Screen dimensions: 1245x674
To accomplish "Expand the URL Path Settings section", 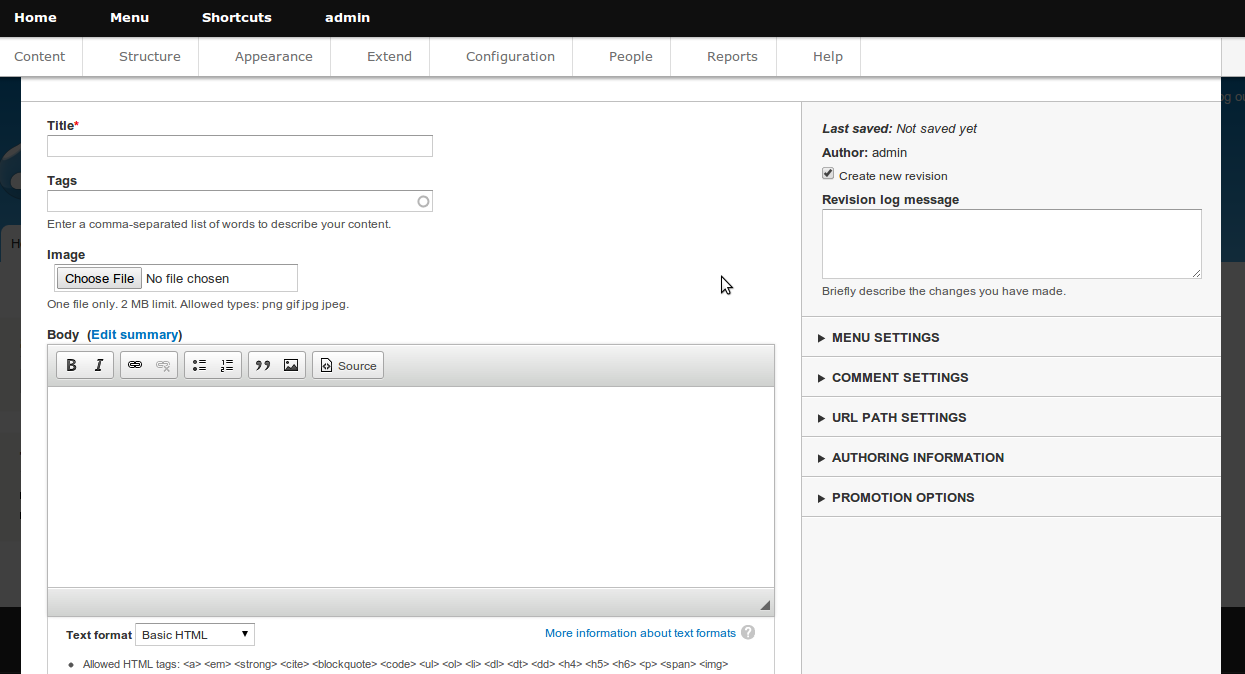I will point(898,418).
